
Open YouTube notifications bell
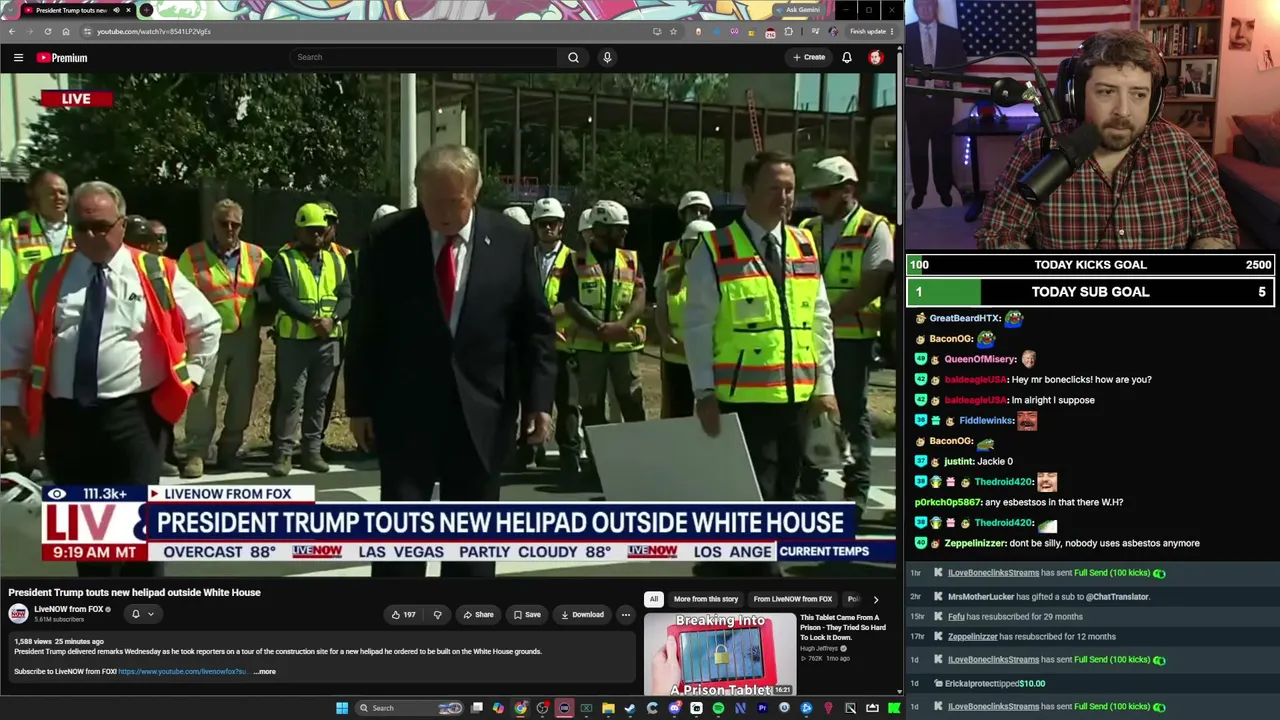tap(847, 57)
